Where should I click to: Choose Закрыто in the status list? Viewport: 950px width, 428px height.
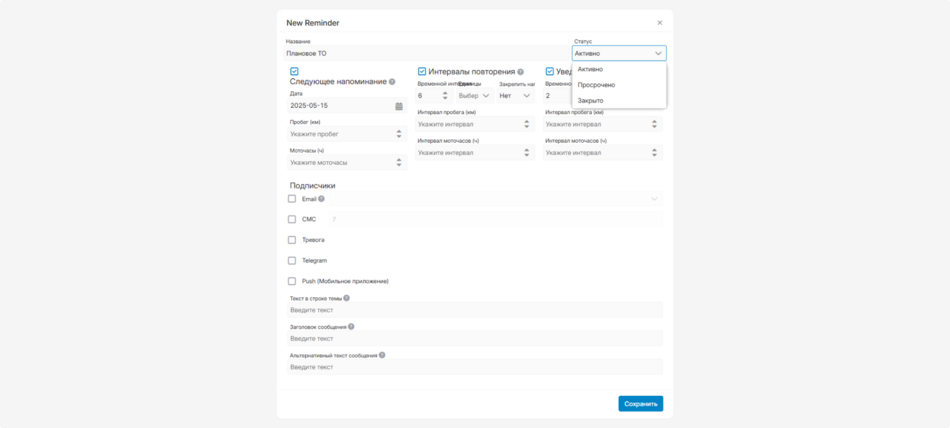(x=590, y=101)
